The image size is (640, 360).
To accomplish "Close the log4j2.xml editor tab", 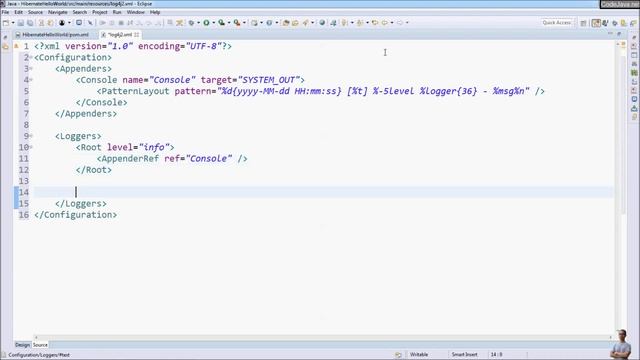I will coord(137,35).
